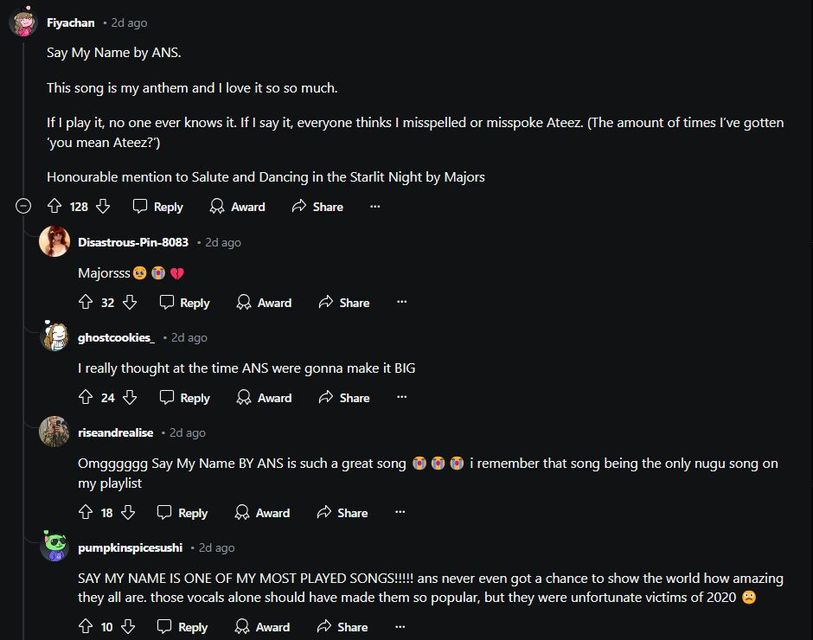The width and height of the screenshot is (813, 640).
Task: Open the Share options for Fiyachan's comment
Action: (317, 206)
